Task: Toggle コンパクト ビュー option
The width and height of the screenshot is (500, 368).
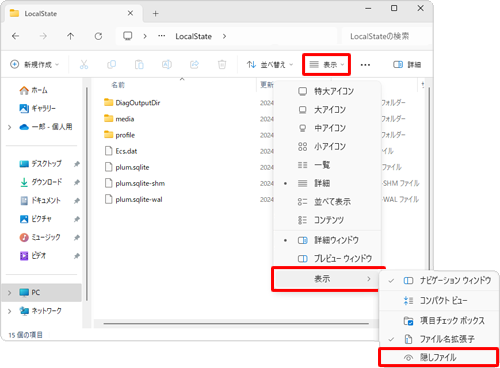Action: (439, 301)
